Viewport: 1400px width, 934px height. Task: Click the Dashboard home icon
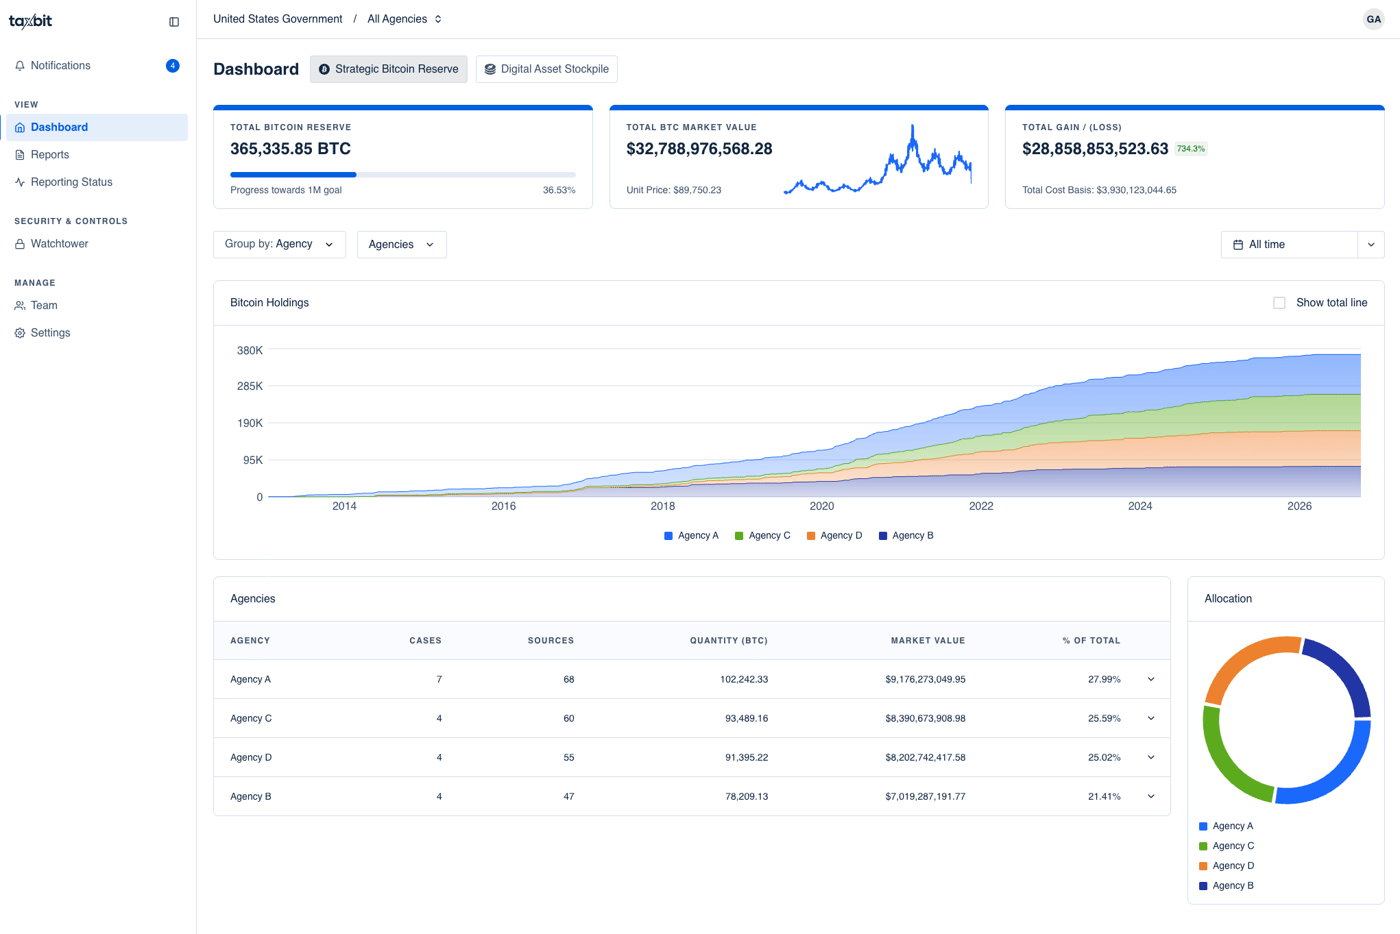point(20,128)
